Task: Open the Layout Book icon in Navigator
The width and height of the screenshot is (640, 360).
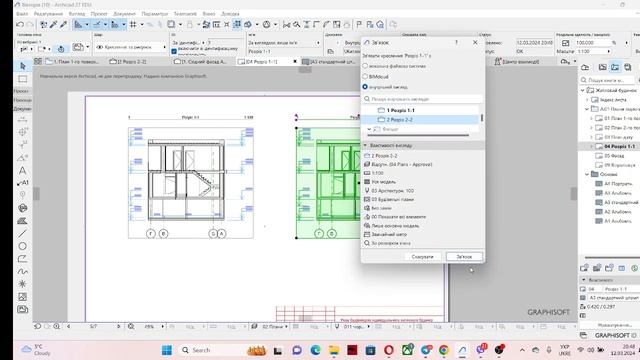Action: pos(615,67)
